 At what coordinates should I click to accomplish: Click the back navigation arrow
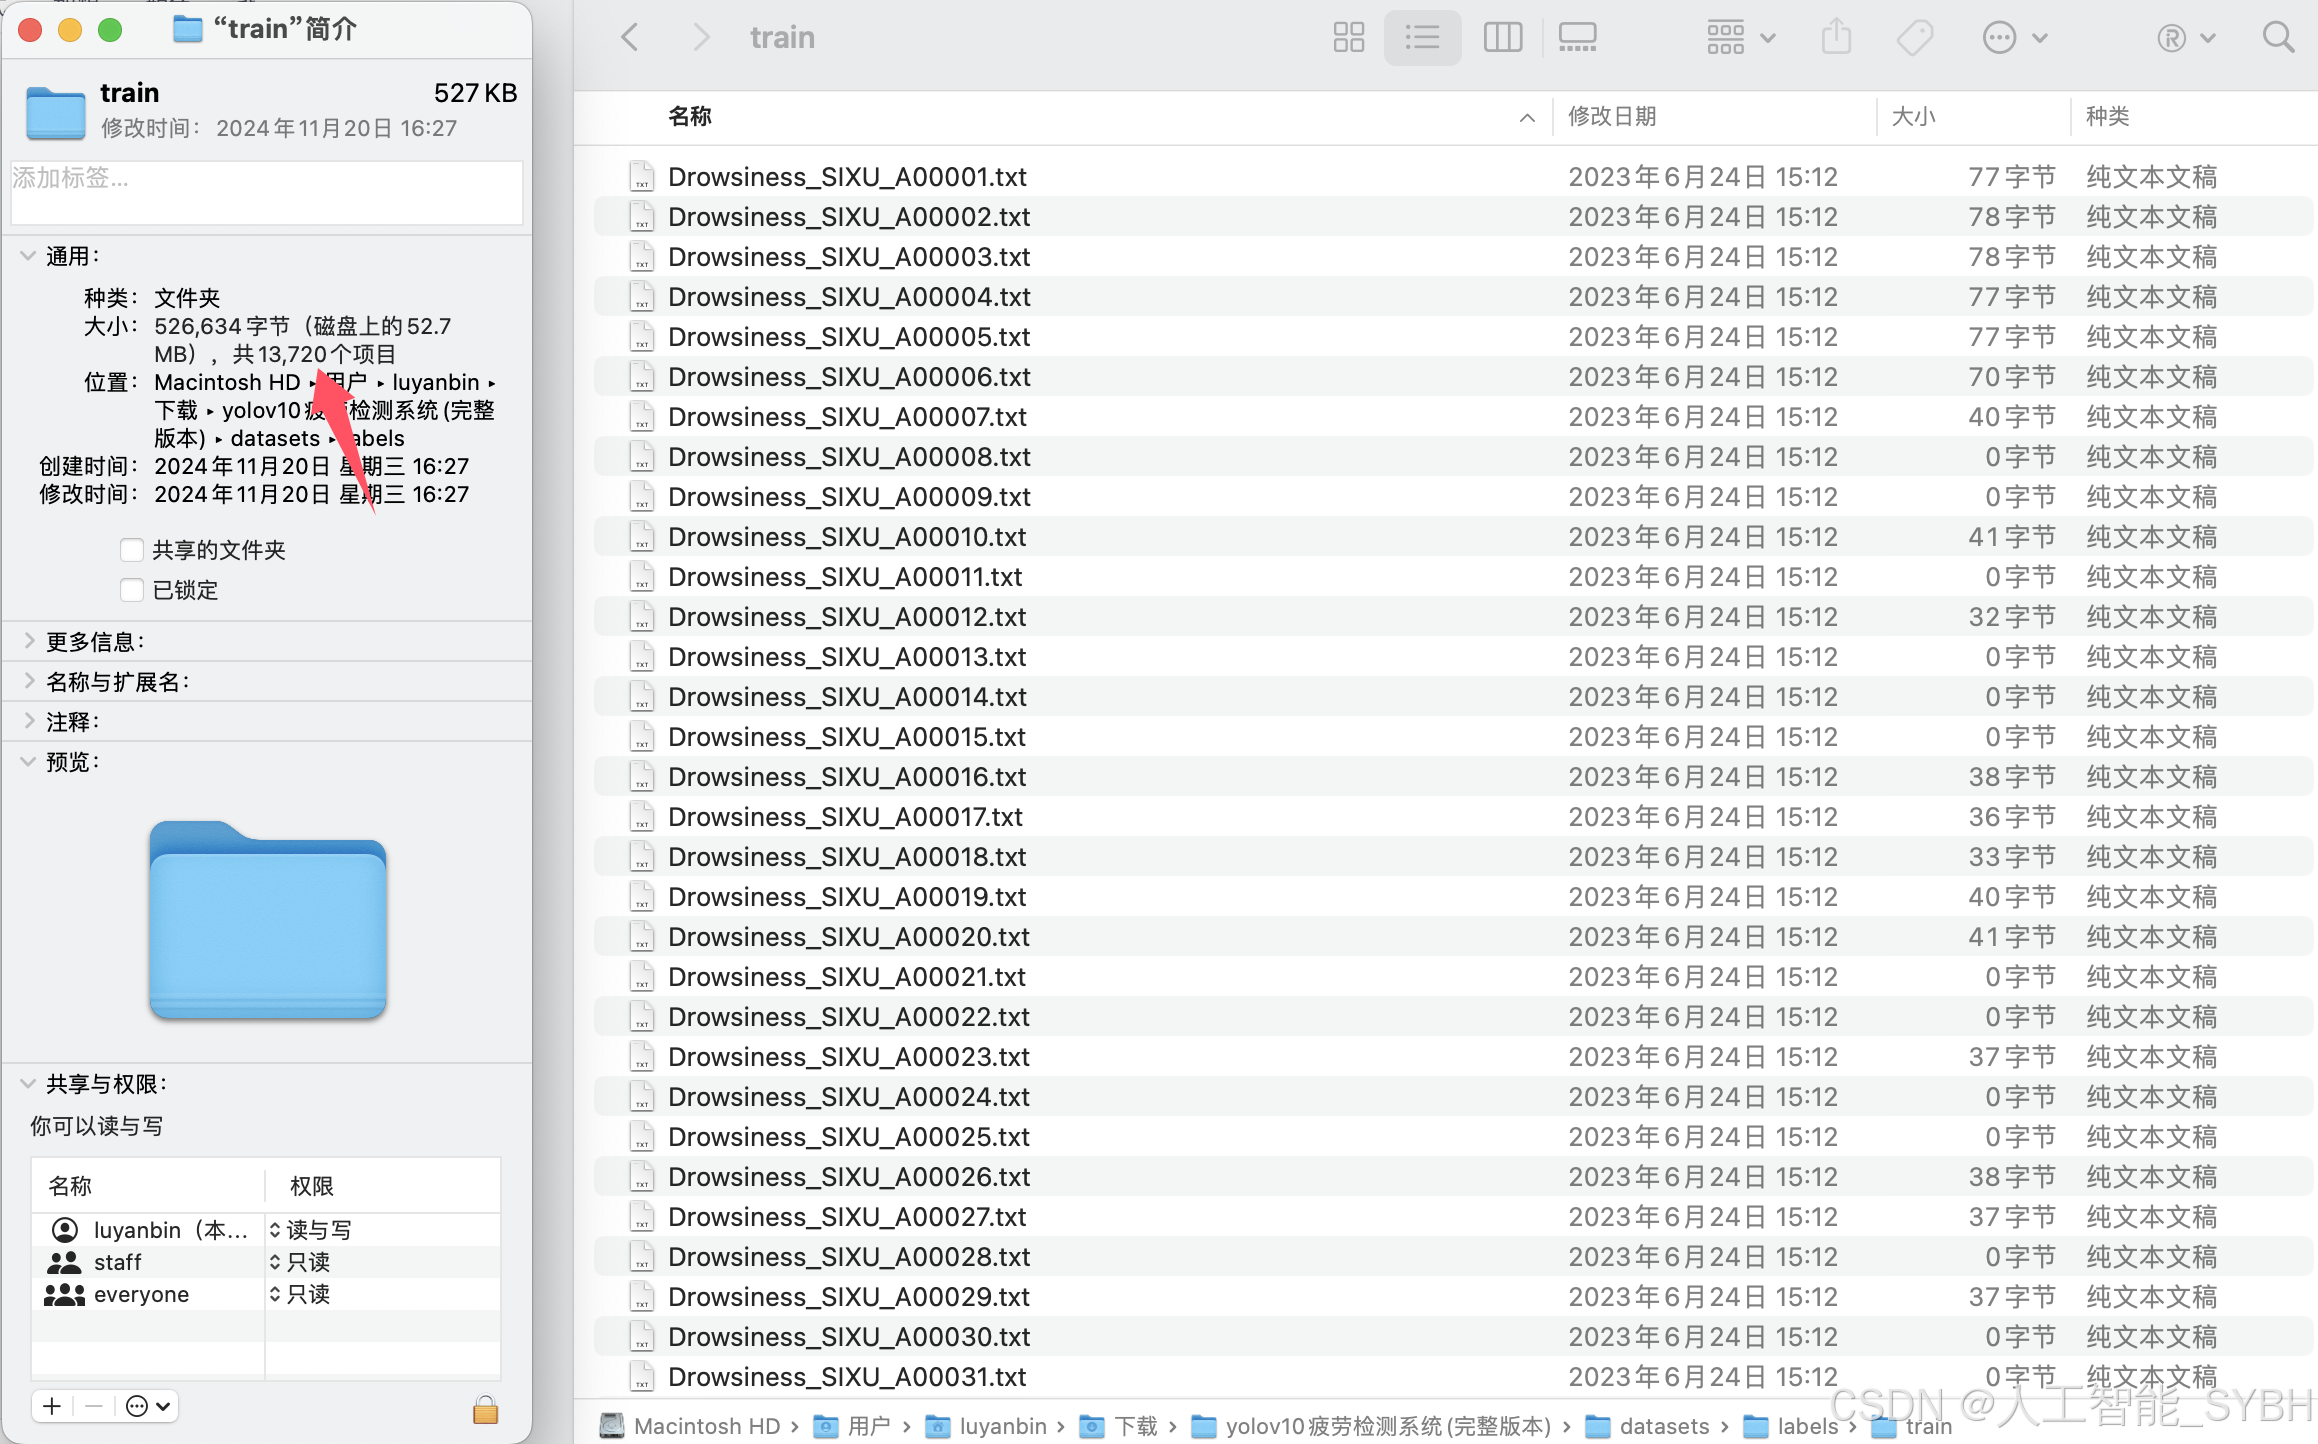tap(630, 38)
